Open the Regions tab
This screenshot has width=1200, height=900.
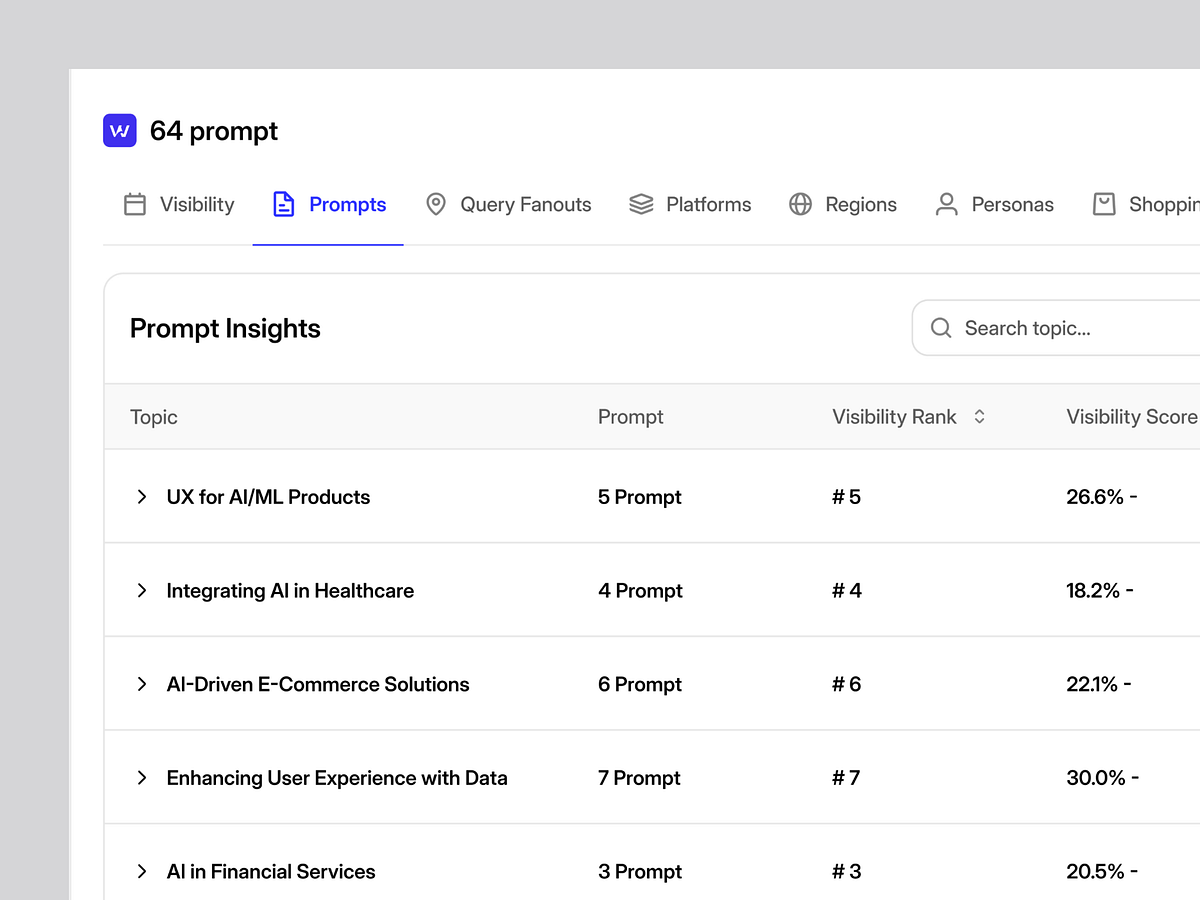(x=843, y=204)
